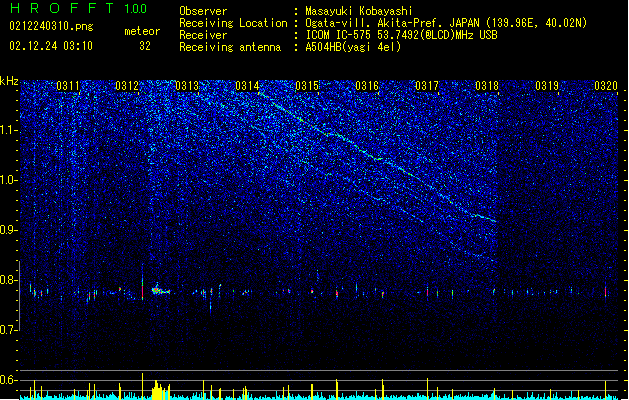Click the 0.7 kHz axis label

pos(9,330)
